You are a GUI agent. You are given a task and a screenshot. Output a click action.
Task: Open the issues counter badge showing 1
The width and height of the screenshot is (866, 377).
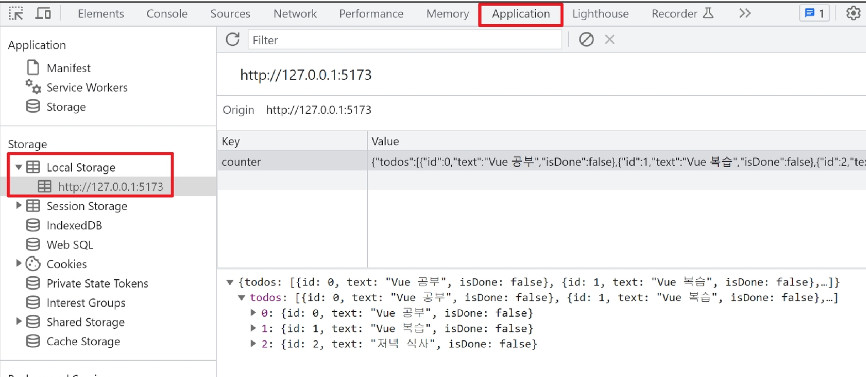(x=814, y=14)
